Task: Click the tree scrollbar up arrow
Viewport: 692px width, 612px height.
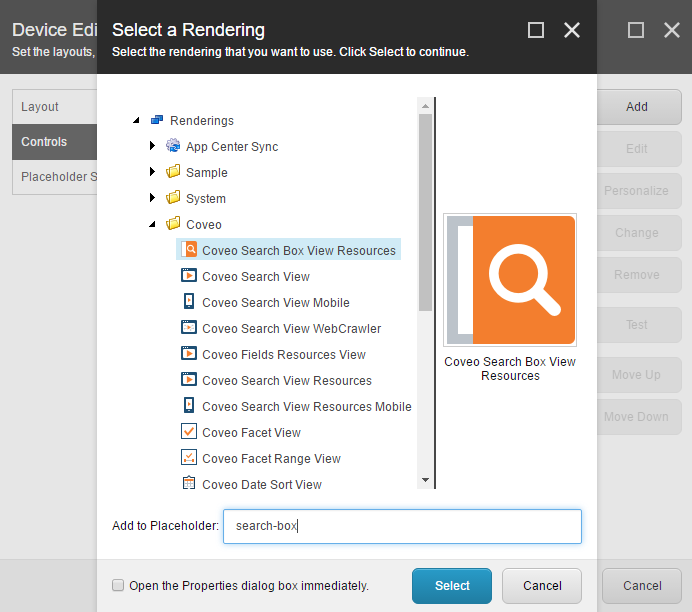Action: point(425,106)
